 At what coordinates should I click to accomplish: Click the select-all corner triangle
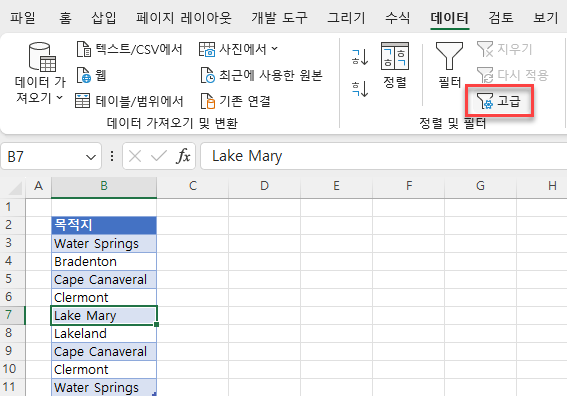(14, 187)
